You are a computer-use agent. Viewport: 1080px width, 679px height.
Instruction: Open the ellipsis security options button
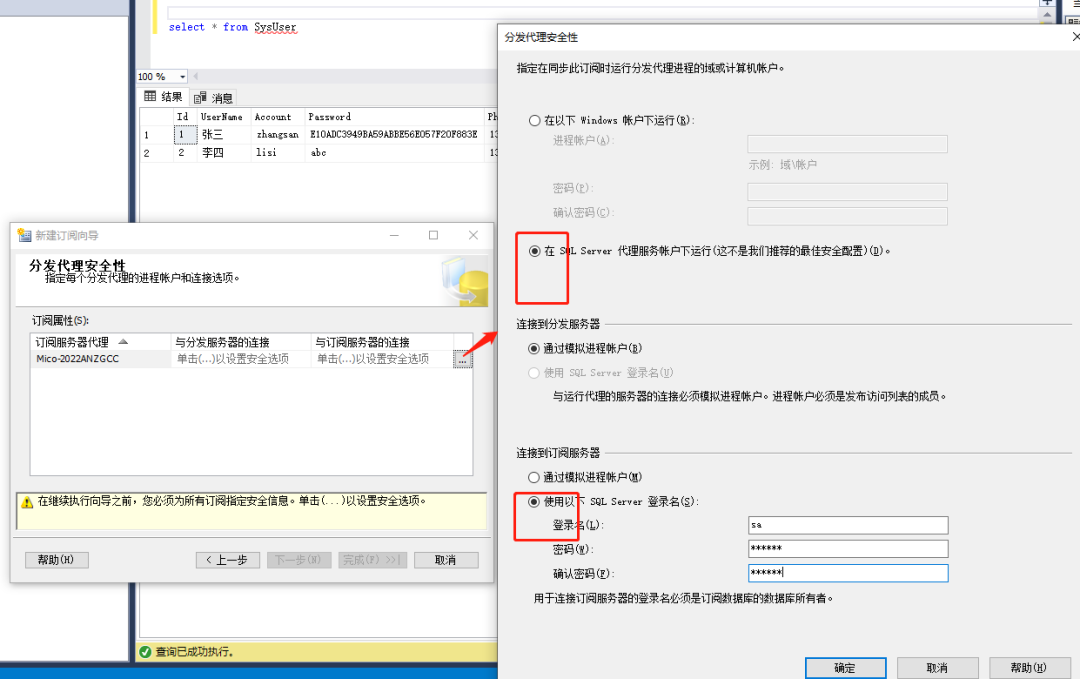(x=463, y=359)
